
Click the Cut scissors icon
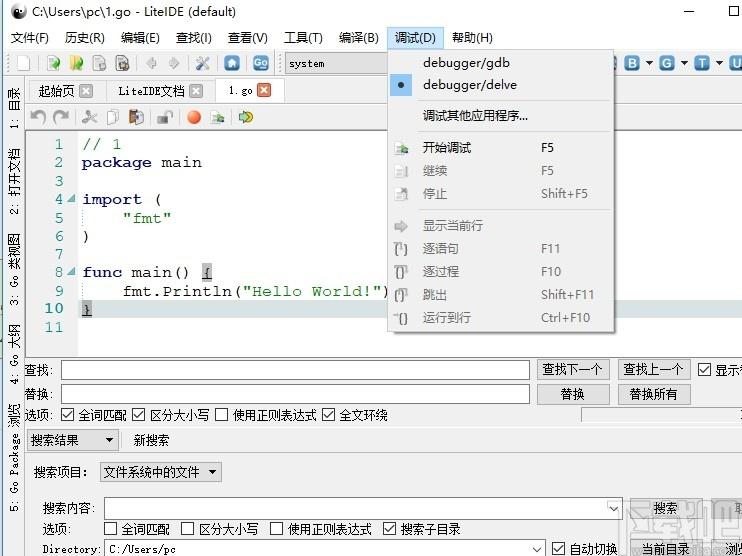point(89,117)
